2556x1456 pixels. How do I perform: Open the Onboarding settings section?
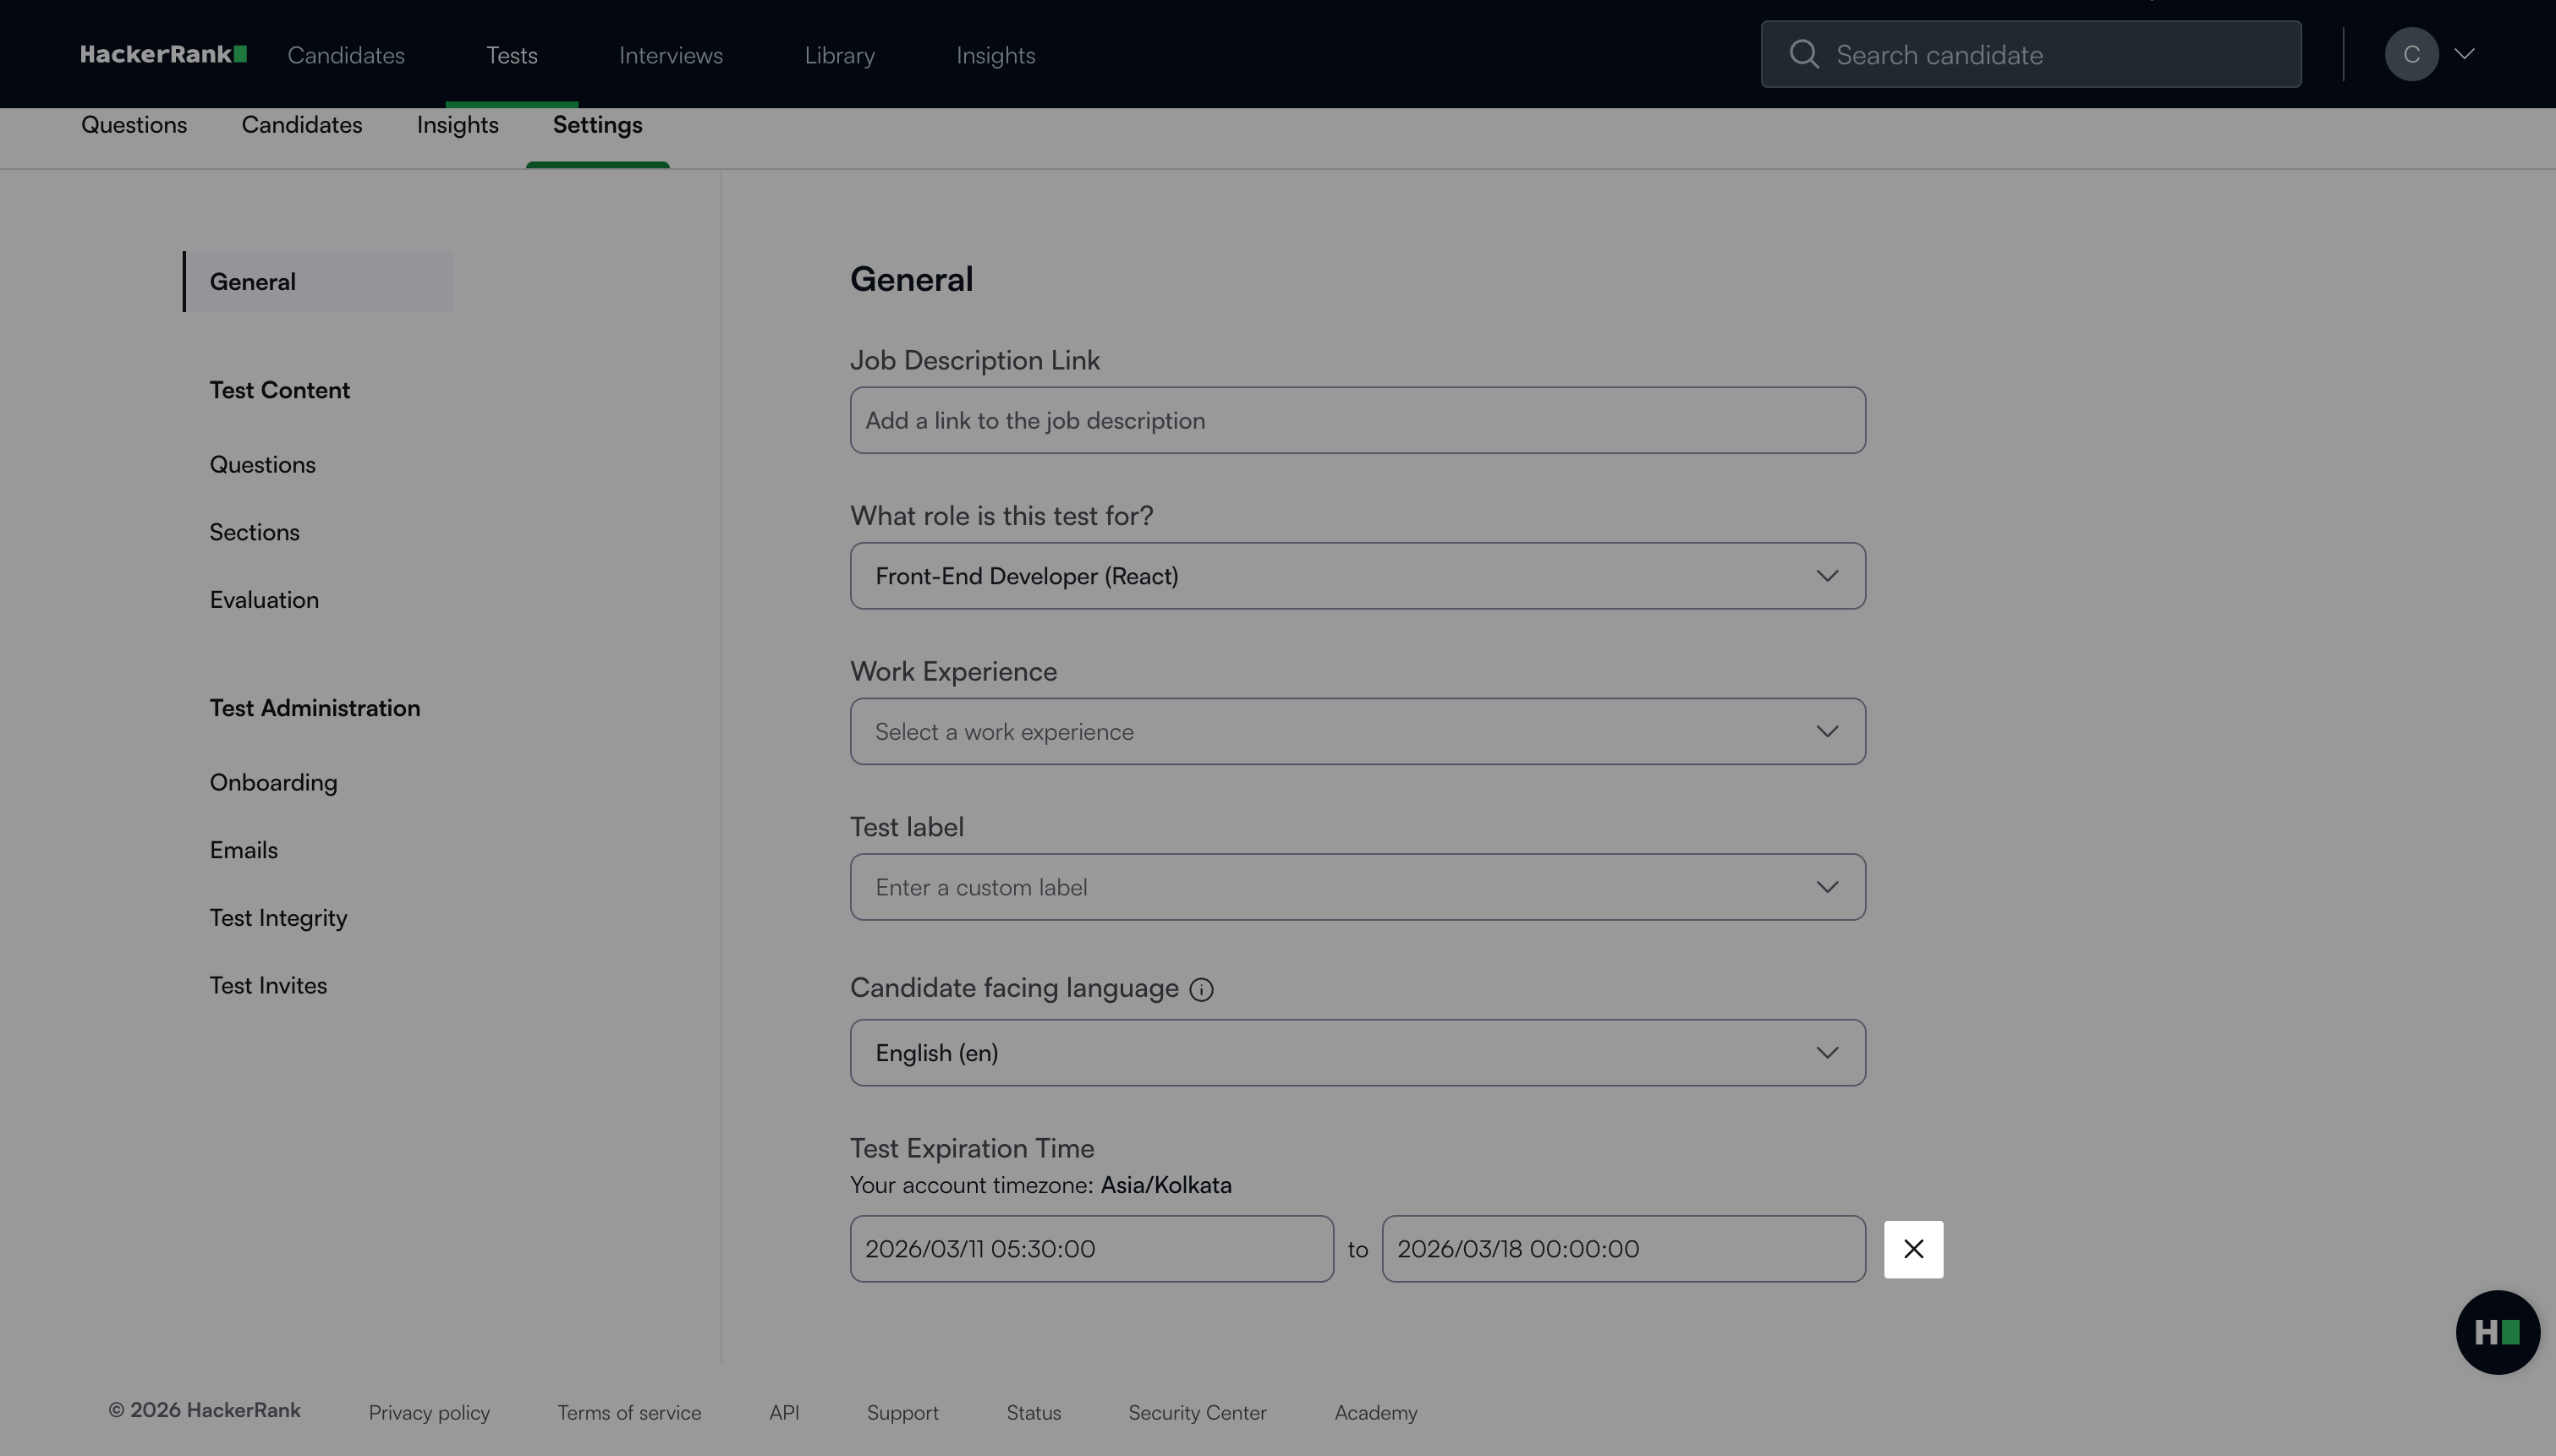tap(273, 783)
